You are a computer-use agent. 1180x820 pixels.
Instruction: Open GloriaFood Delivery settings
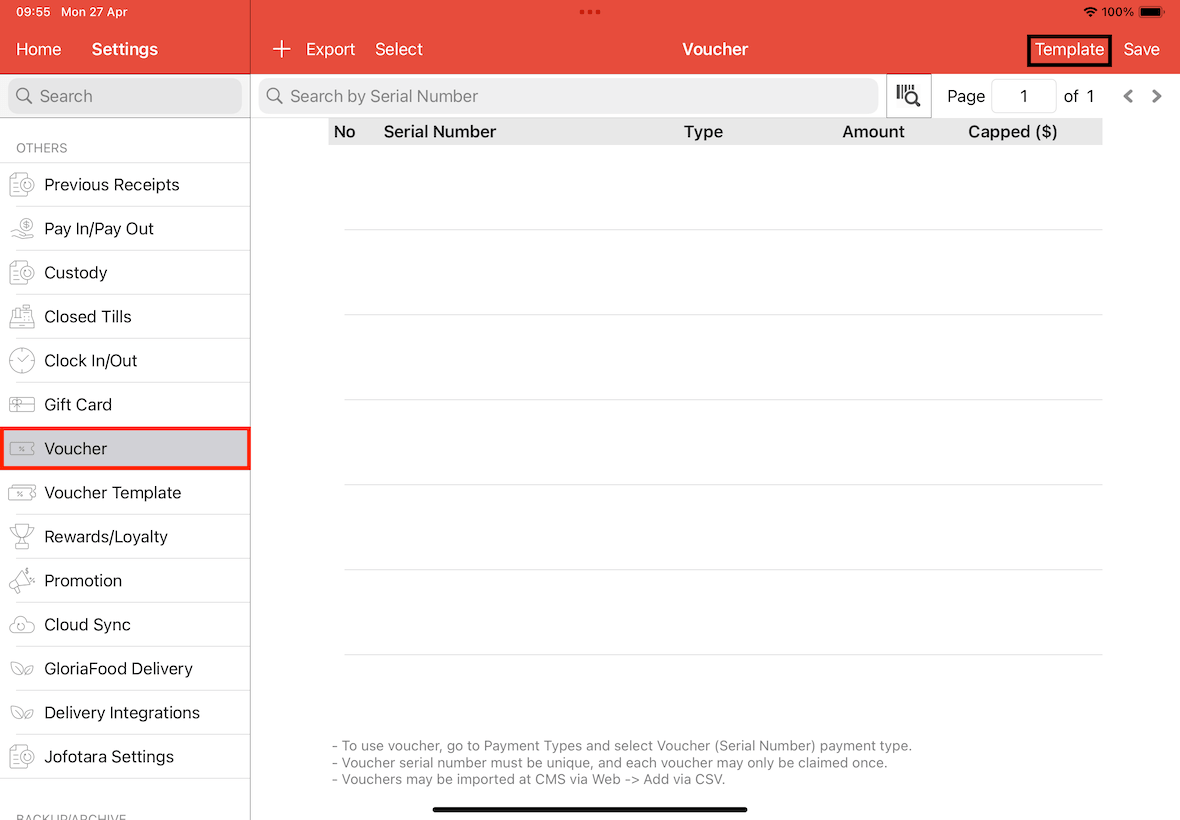(125, 669)
